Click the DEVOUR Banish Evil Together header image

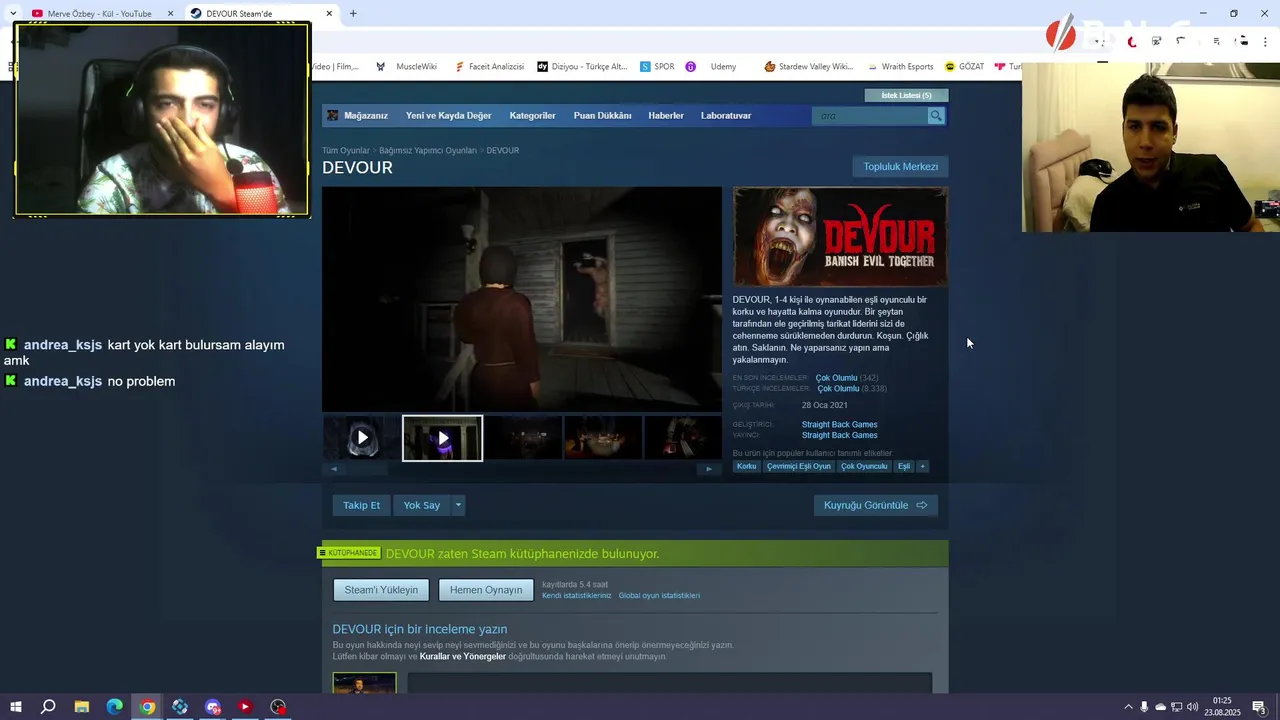[840, 237]
